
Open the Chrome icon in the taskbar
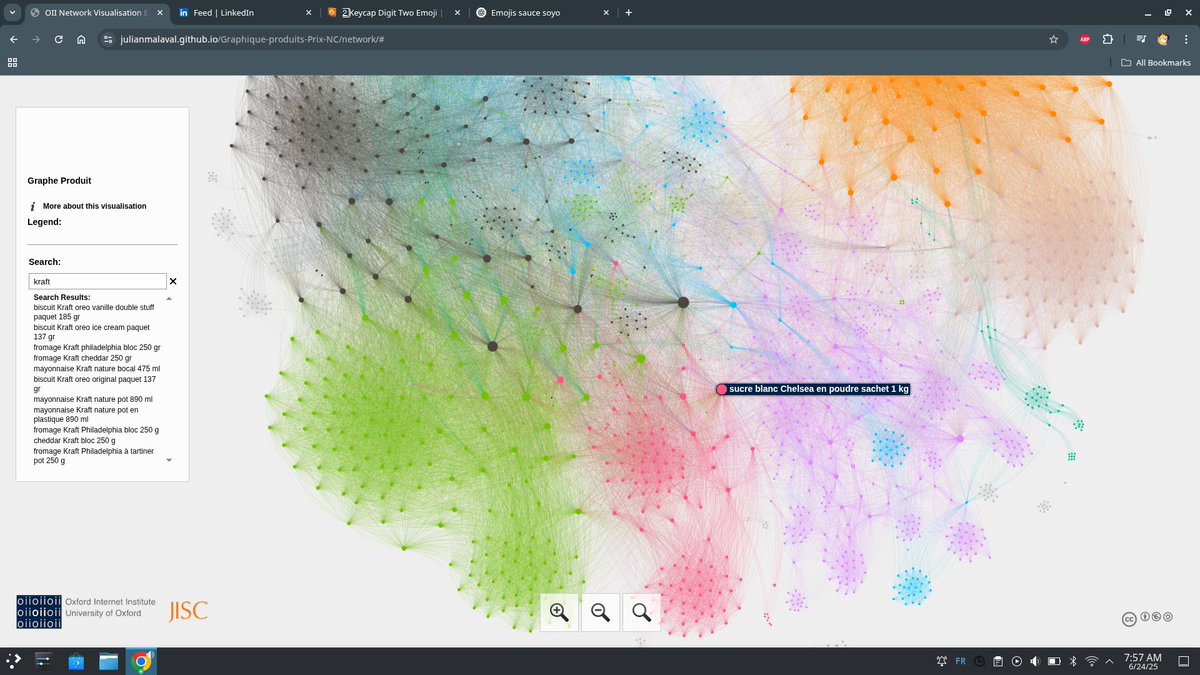coord(142,661)
